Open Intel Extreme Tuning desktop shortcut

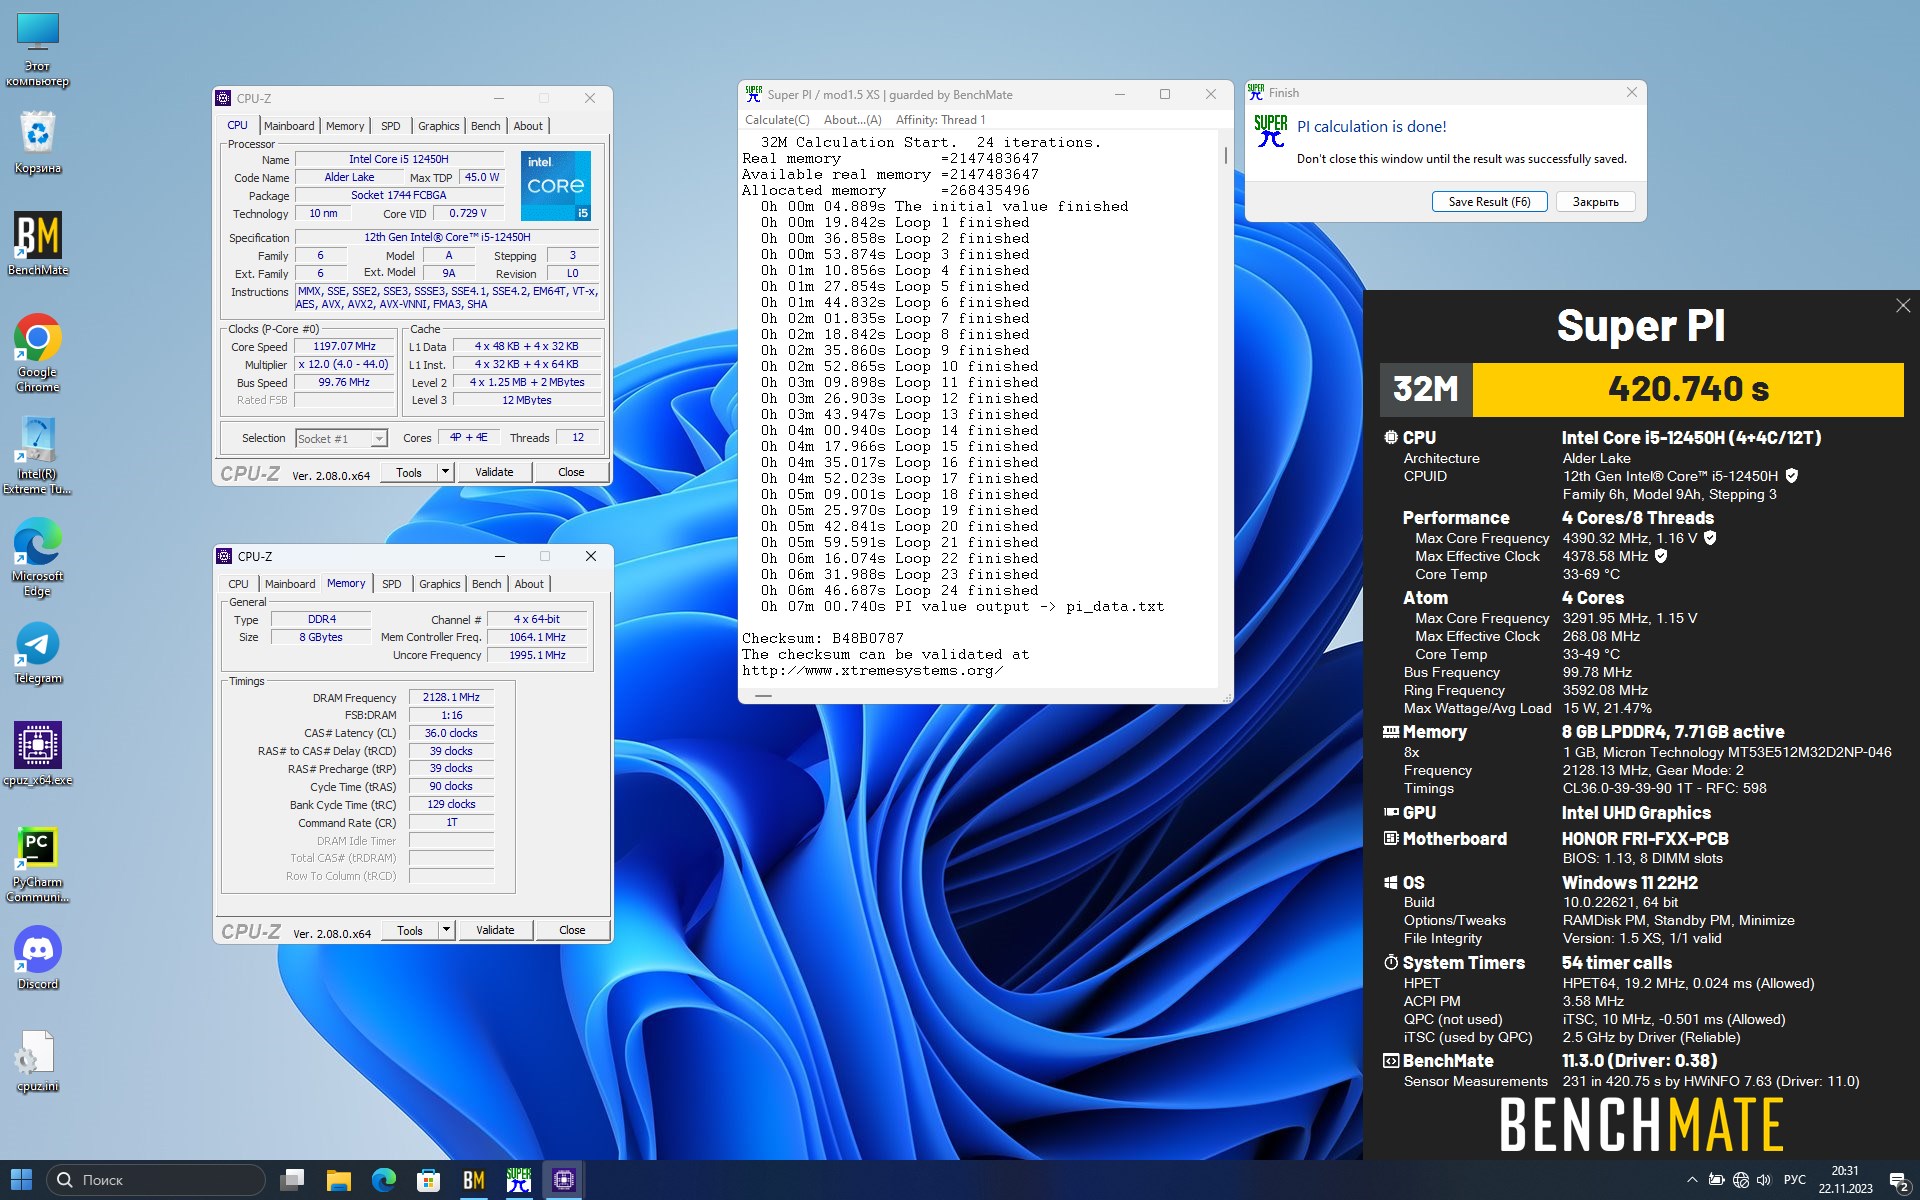click(x=38, y=455)
